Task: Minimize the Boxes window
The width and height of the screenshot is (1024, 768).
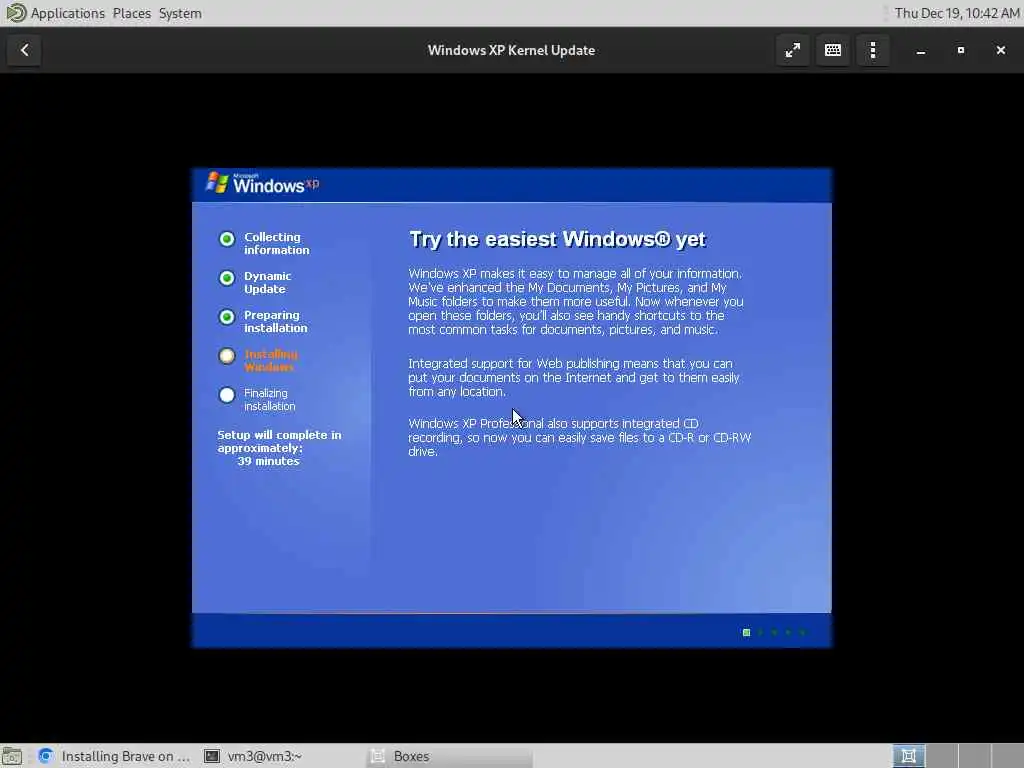Action: click(x=921, y=50)
